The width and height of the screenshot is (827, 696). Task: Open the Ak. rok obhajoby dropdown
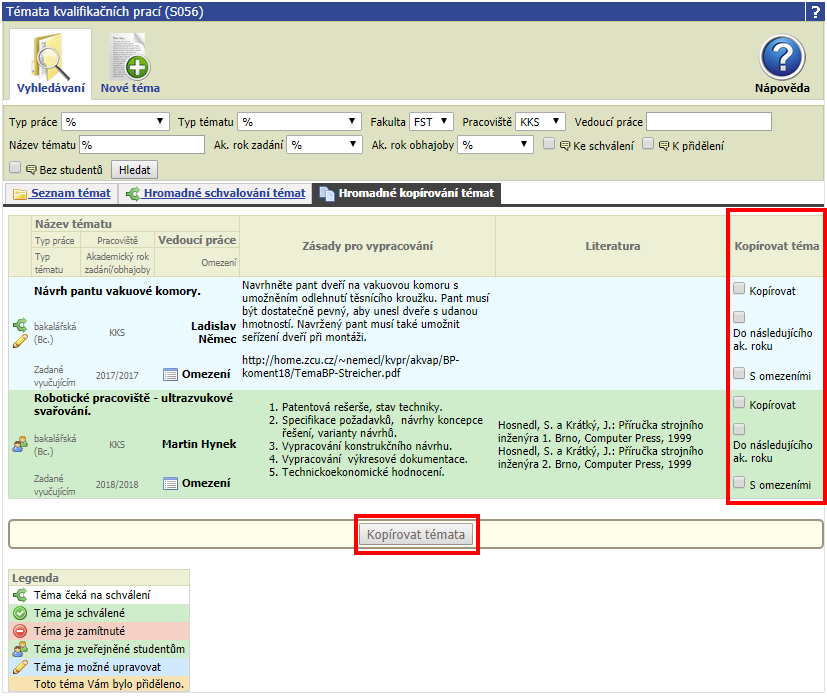point(495,145)
